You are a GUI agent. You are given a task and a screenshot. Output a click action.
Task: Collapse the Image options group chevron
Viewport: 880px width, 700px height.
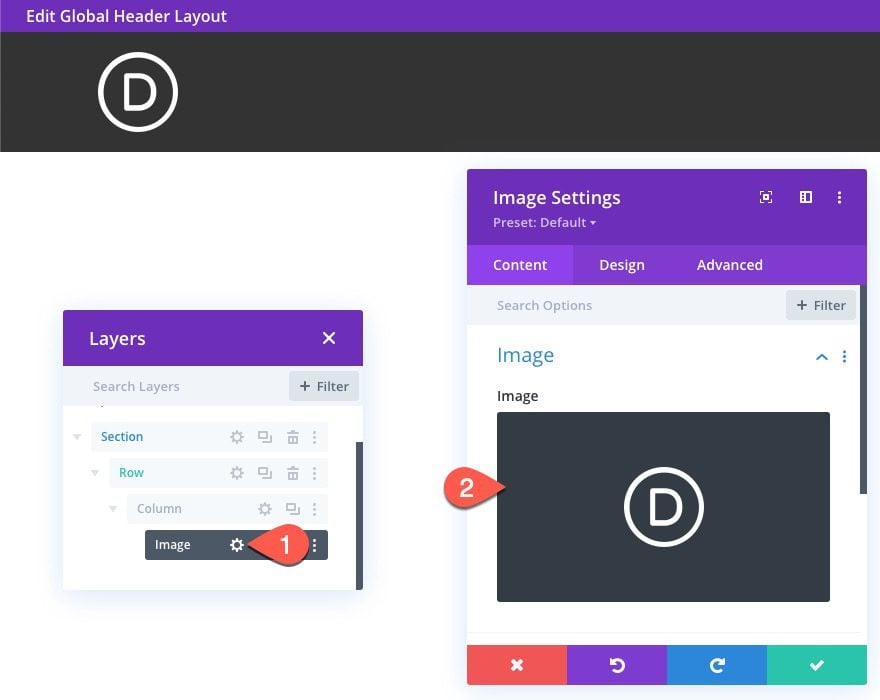(821, 357)
